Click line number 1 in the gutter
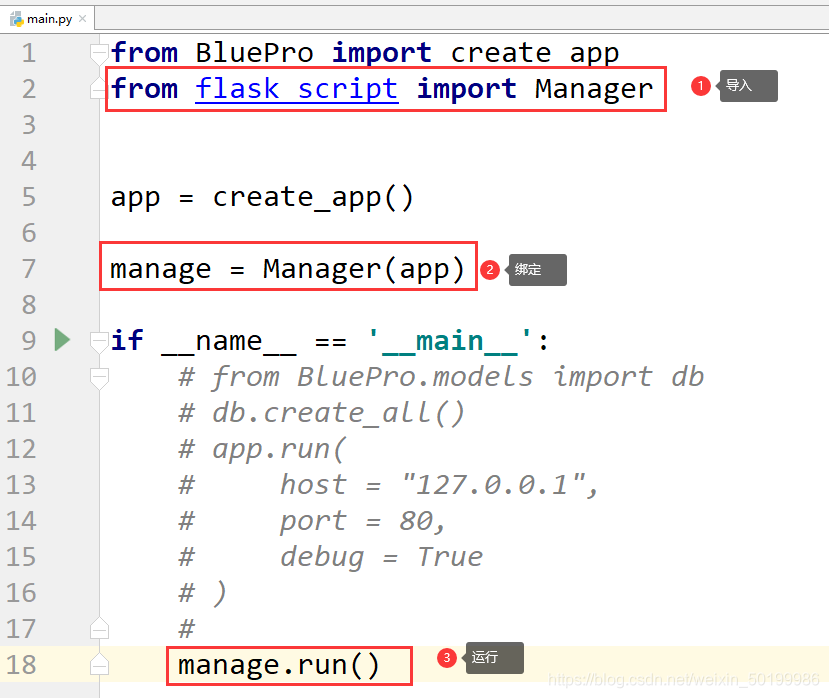The image size is (829, 698). coord(29,53)
